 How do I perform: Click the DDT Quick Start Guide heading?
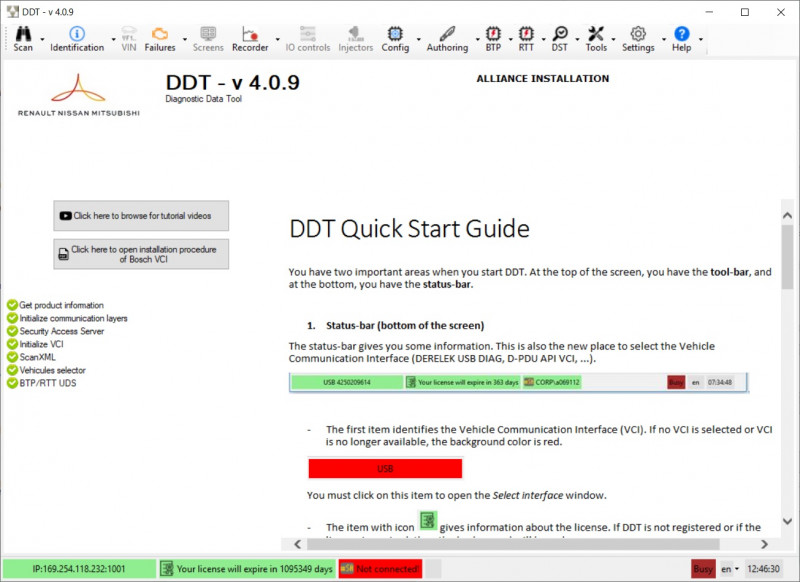[409, 229]
